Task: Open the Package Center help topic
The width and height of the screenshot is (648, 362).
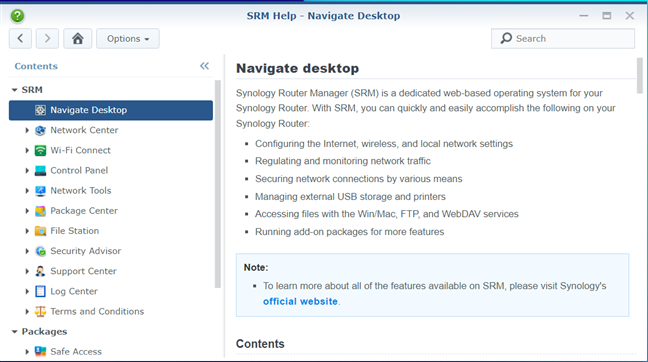Action: point(84,211)
